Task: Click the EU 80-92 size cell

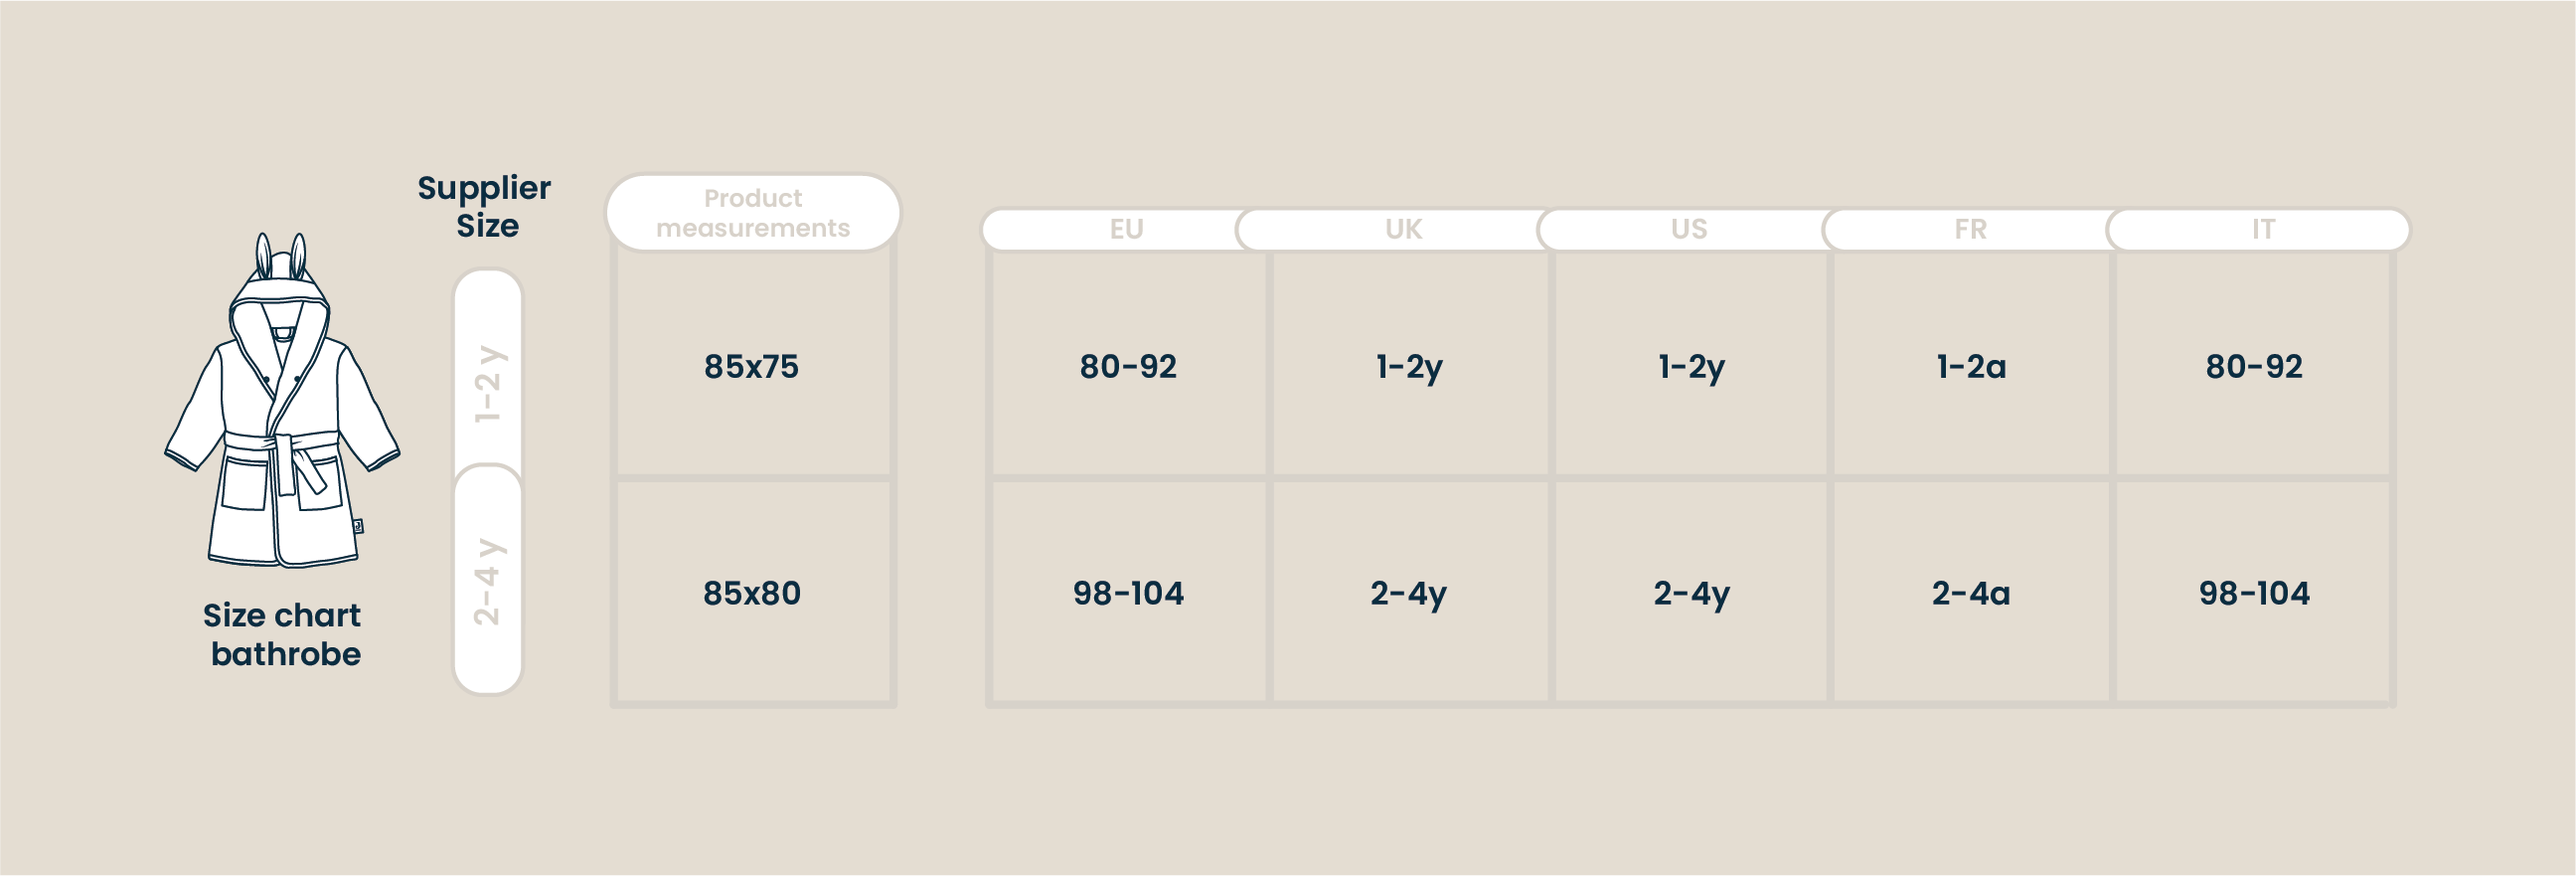Action: pyautogui.click(x=1128, y=365)
